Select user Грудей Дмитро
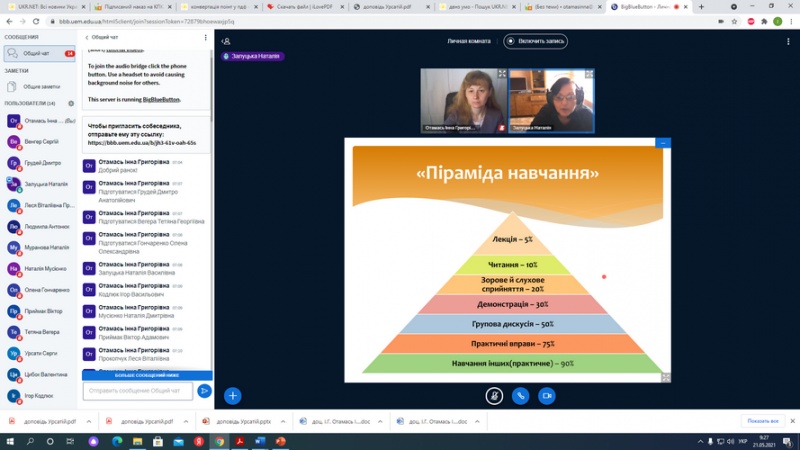 pos(39,163)
